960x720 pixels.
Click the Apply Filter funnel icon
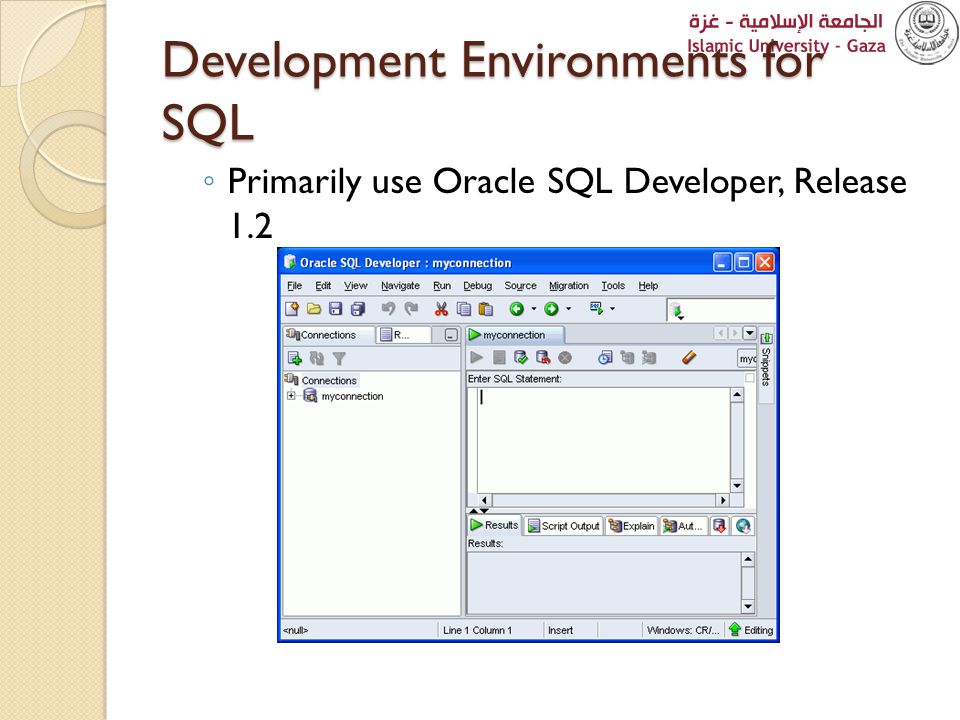[339, 358]
